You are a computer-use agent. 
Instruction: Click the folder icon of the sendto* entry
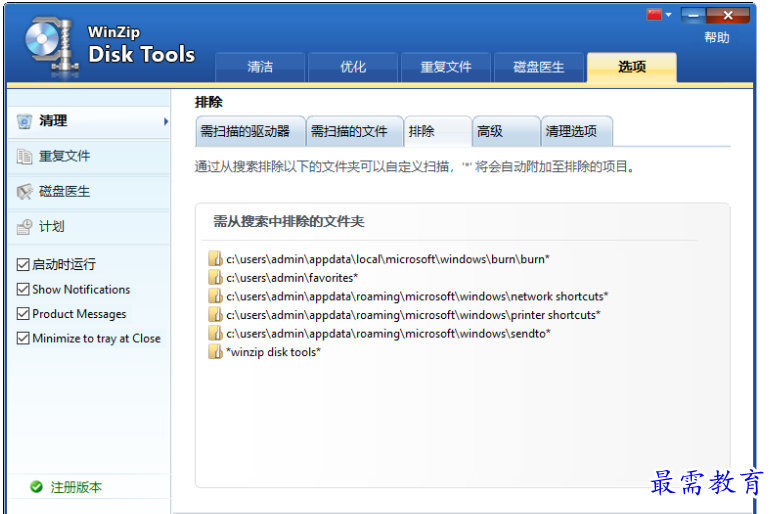pyautogui.click(x=215, y=333)
